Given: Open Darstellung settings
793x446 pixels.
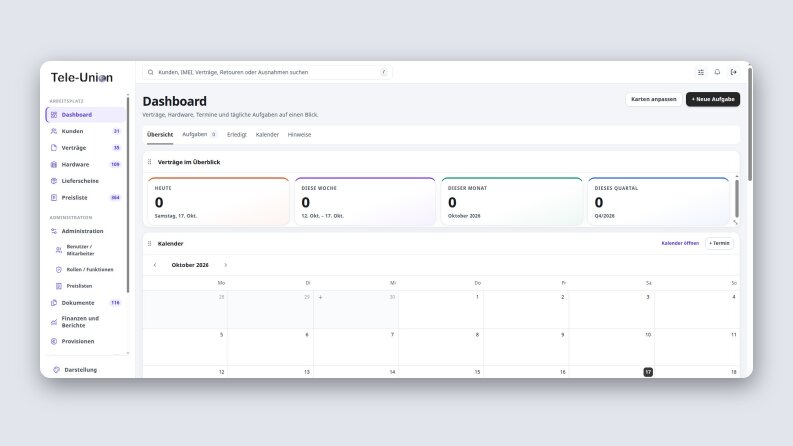Looking at the screenshot, I should [x=85, y=370].
